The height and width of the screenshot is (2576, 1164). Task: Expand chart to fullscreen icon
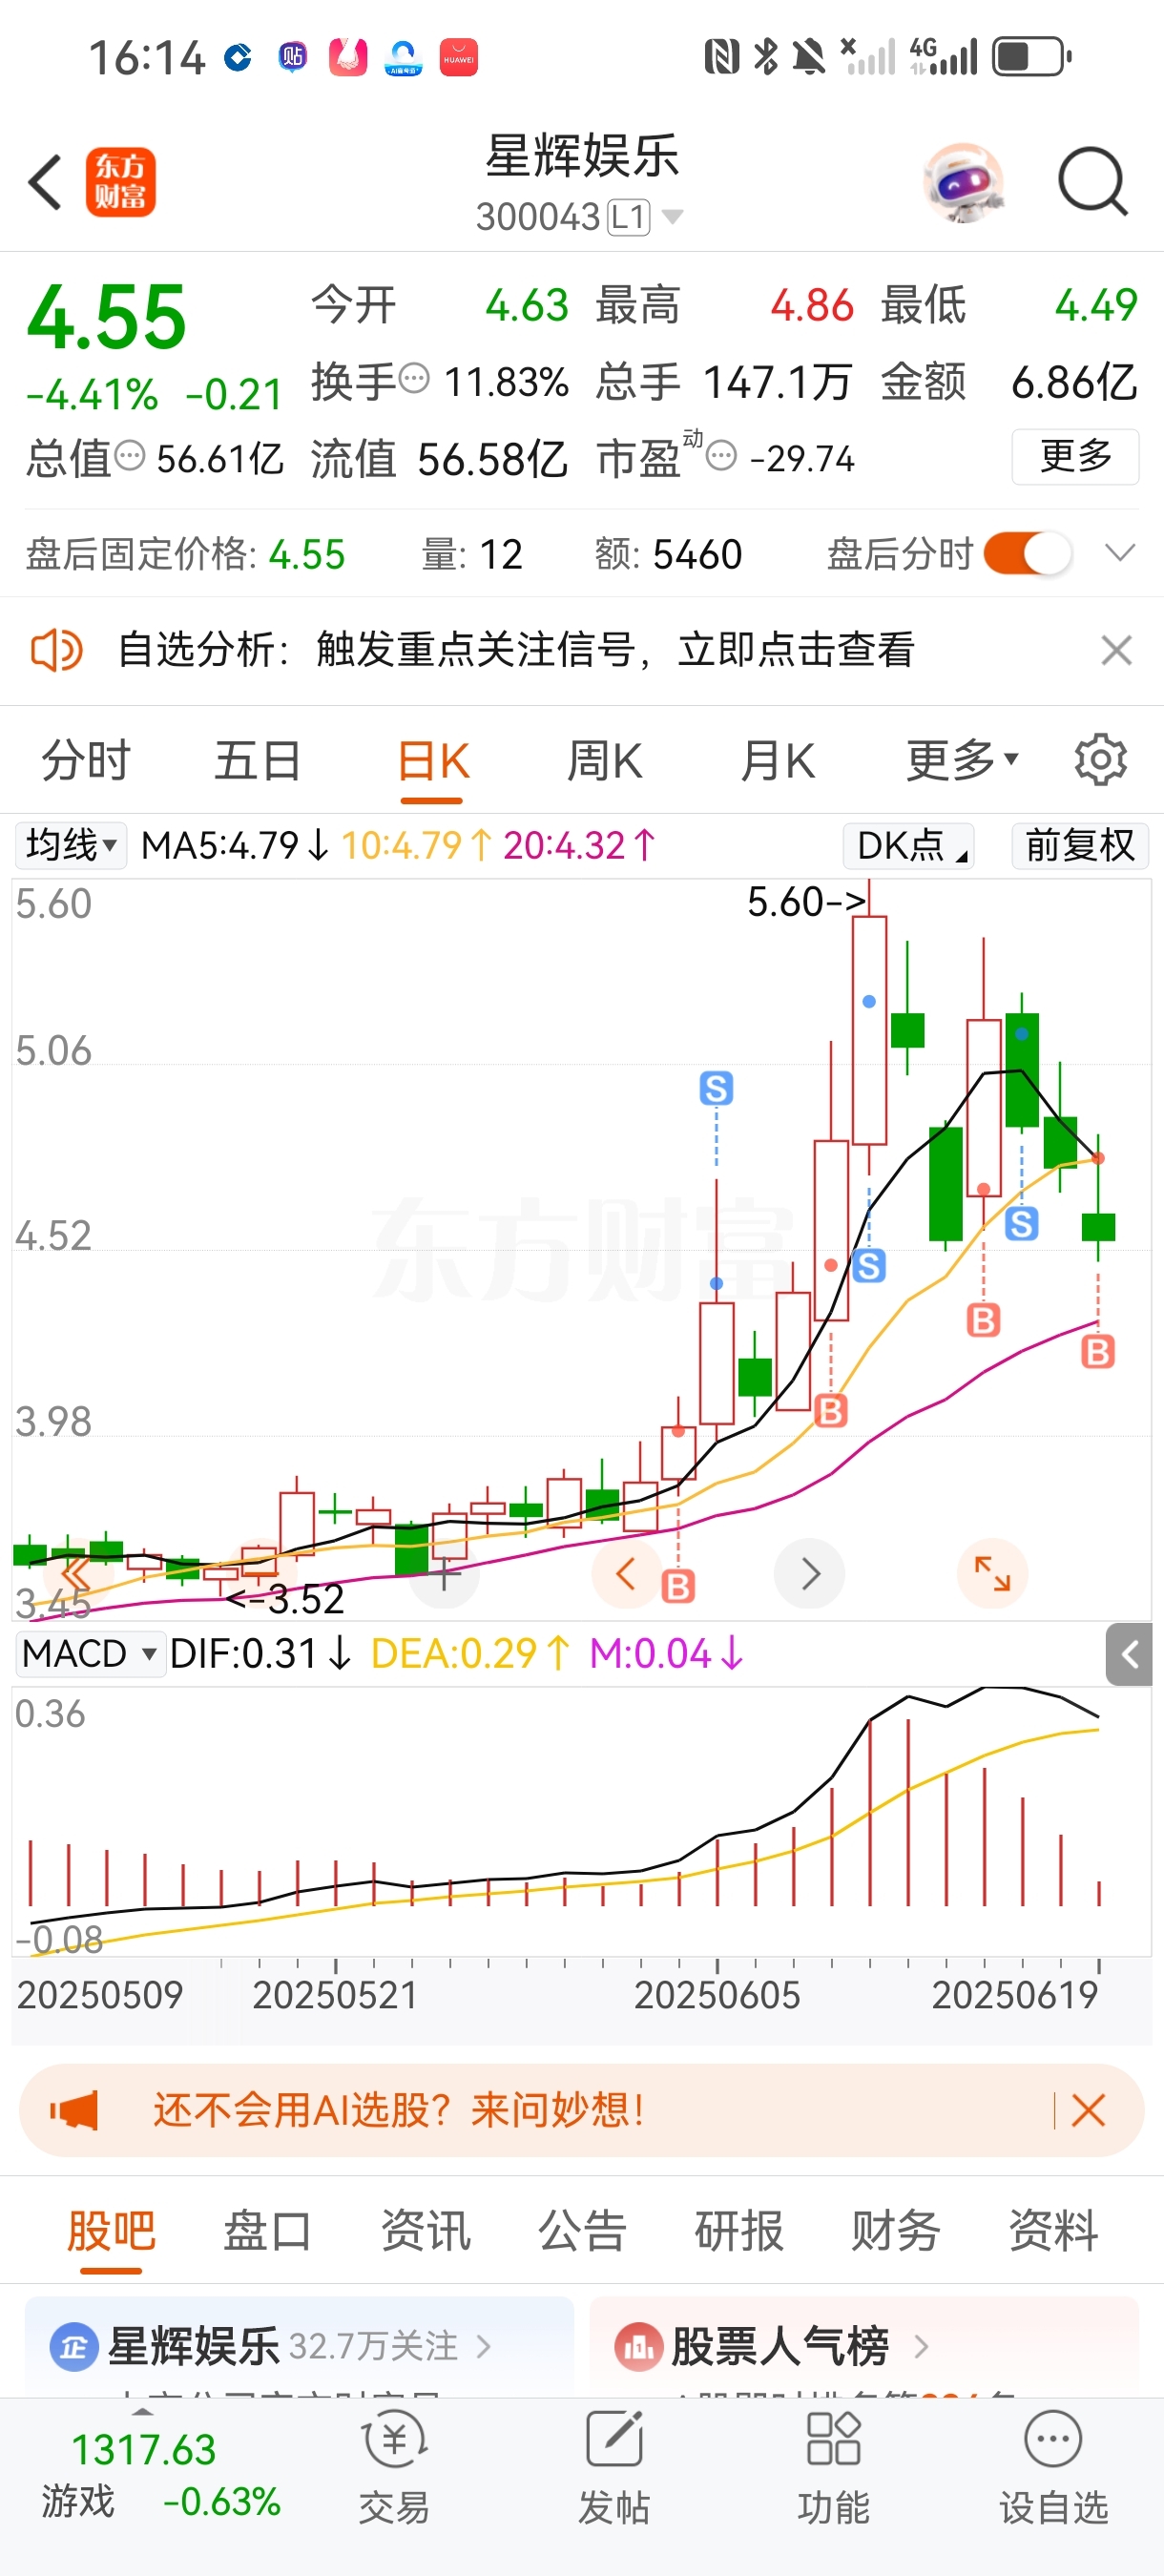(x=993, y=1574)
